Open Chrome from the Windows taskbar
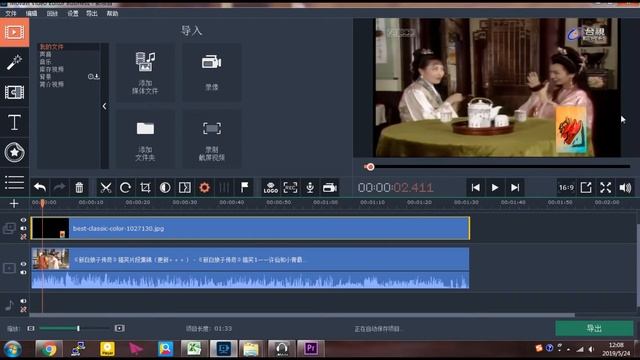Screen dimensions: 640x360 [x=49, y=349]
